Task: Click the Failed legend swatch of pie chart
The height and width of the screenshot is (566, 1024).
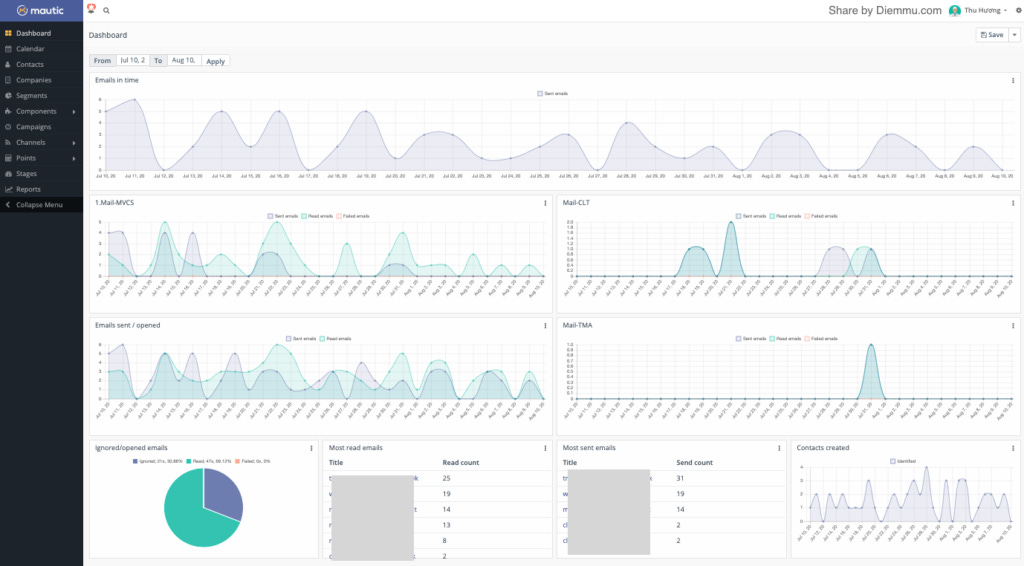Action: click(x=237, y=462)
